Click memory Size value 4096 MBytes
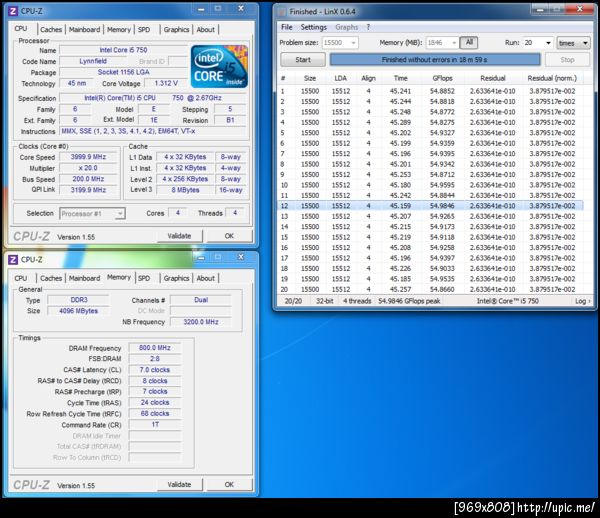Screen dimensions: 600x518 [x=78, y=311]
